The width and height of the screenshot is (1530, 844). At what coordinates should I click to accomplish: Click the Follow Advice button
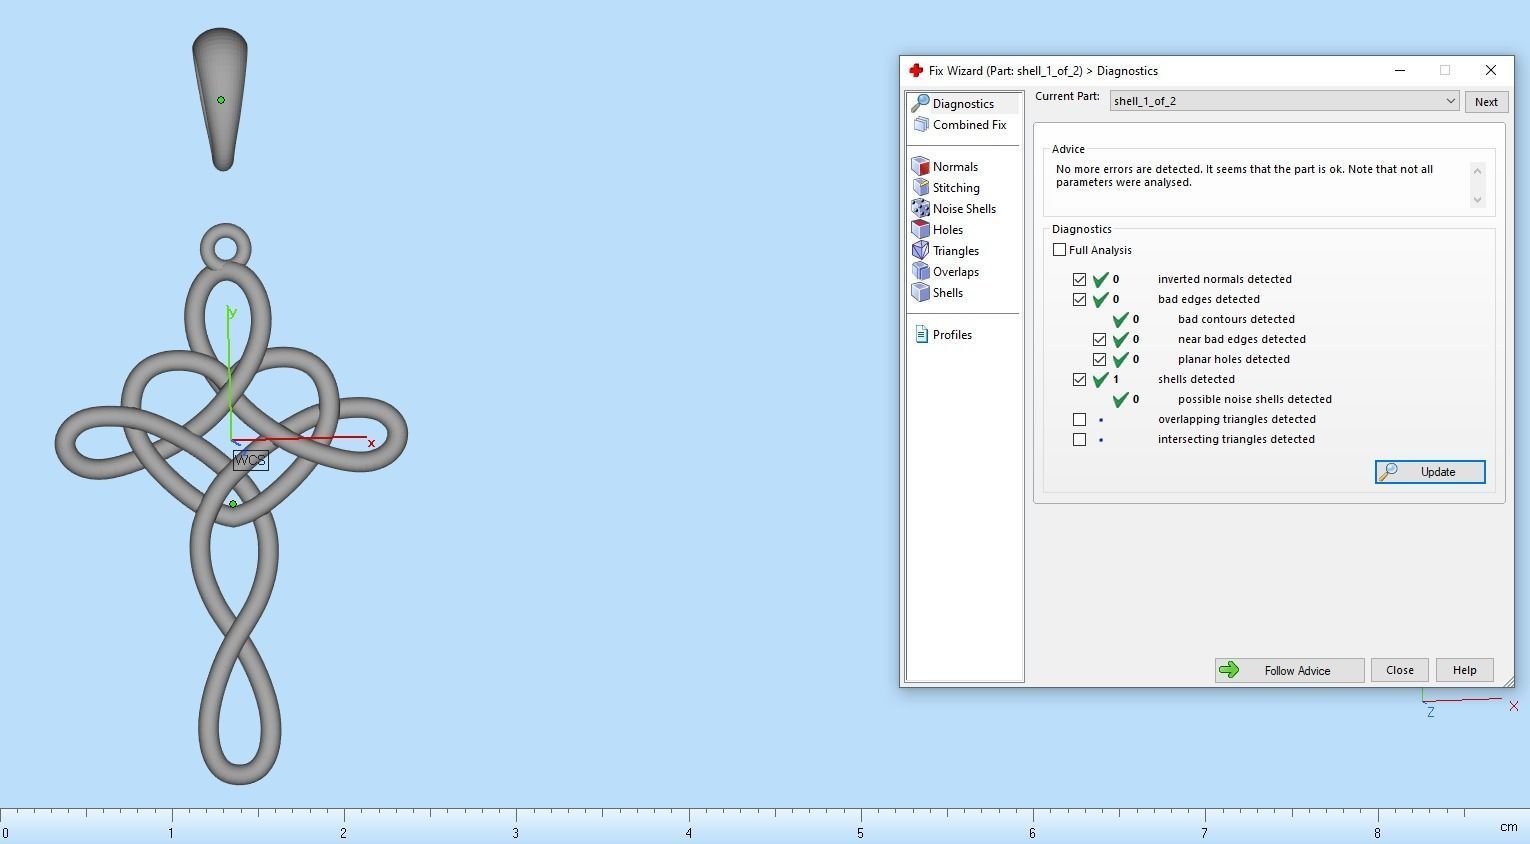coord(1290,670)
